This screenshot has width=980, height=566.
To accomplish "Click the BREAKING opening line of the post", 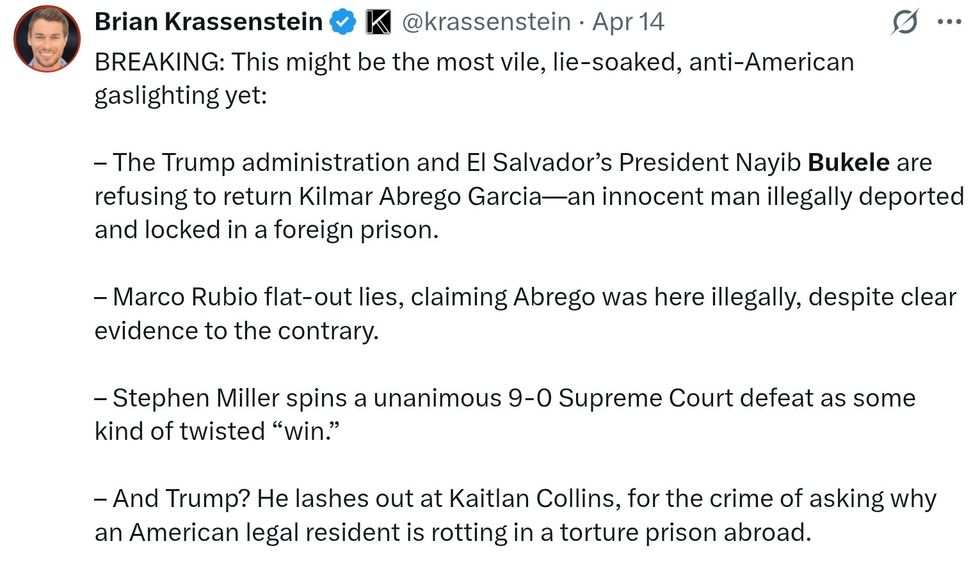I will 474,62.
